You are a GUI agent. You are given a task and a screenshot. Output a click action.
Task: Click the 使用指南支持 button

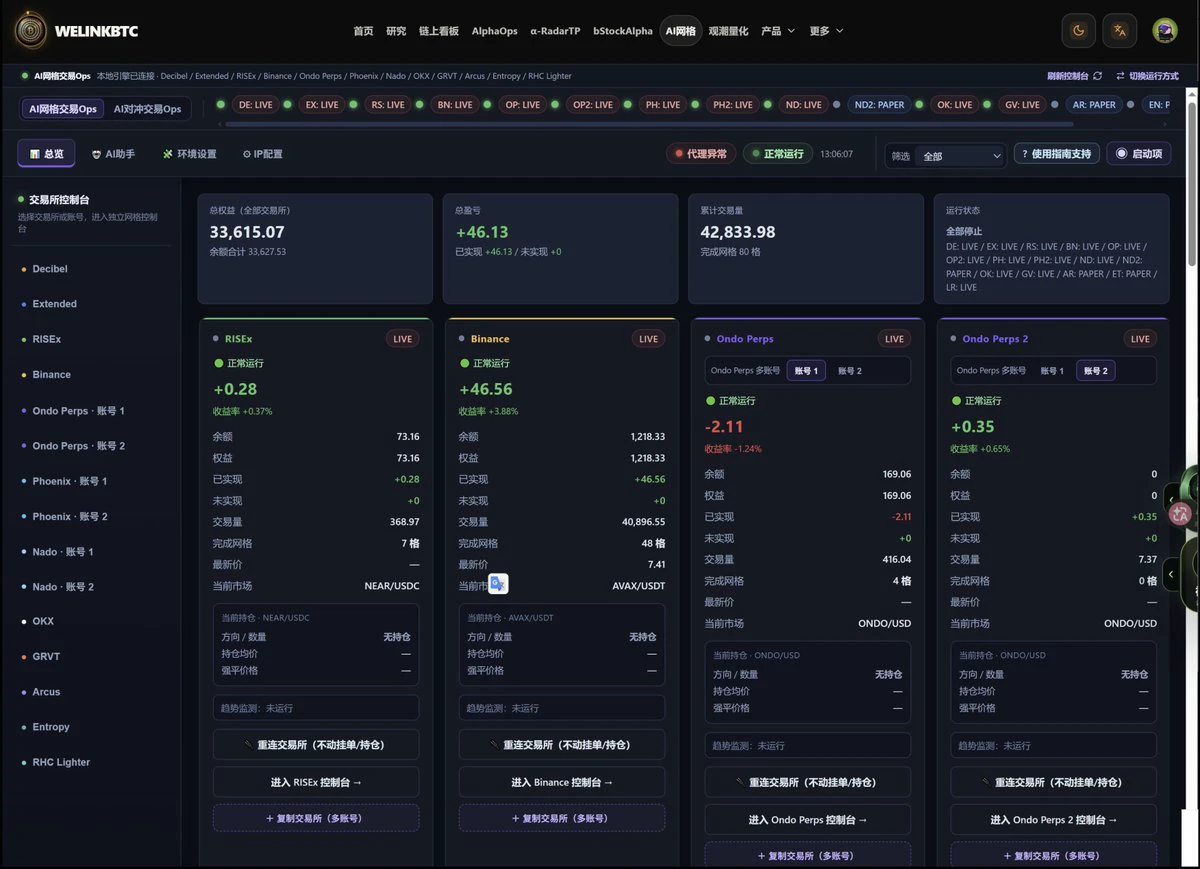click(1057, 154)
